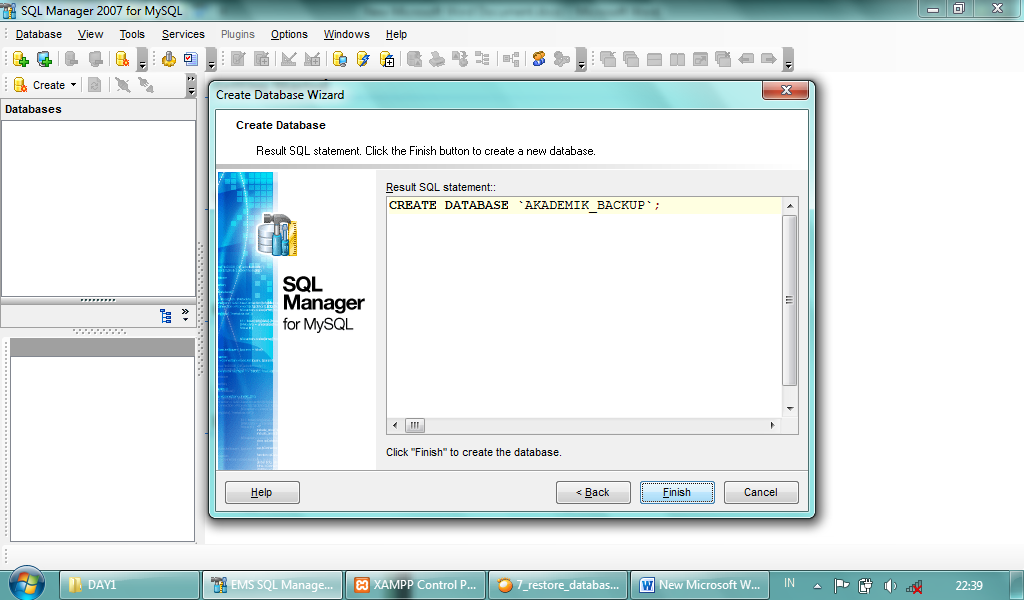1024x600 pixels.
Task: Expand the Create toolbar overflow chevrons
Action: (x=191, y=85)
